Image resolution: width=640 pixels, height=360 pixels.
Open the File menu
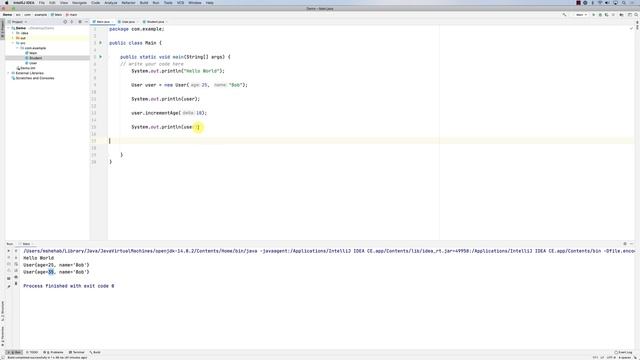[42, 3]
